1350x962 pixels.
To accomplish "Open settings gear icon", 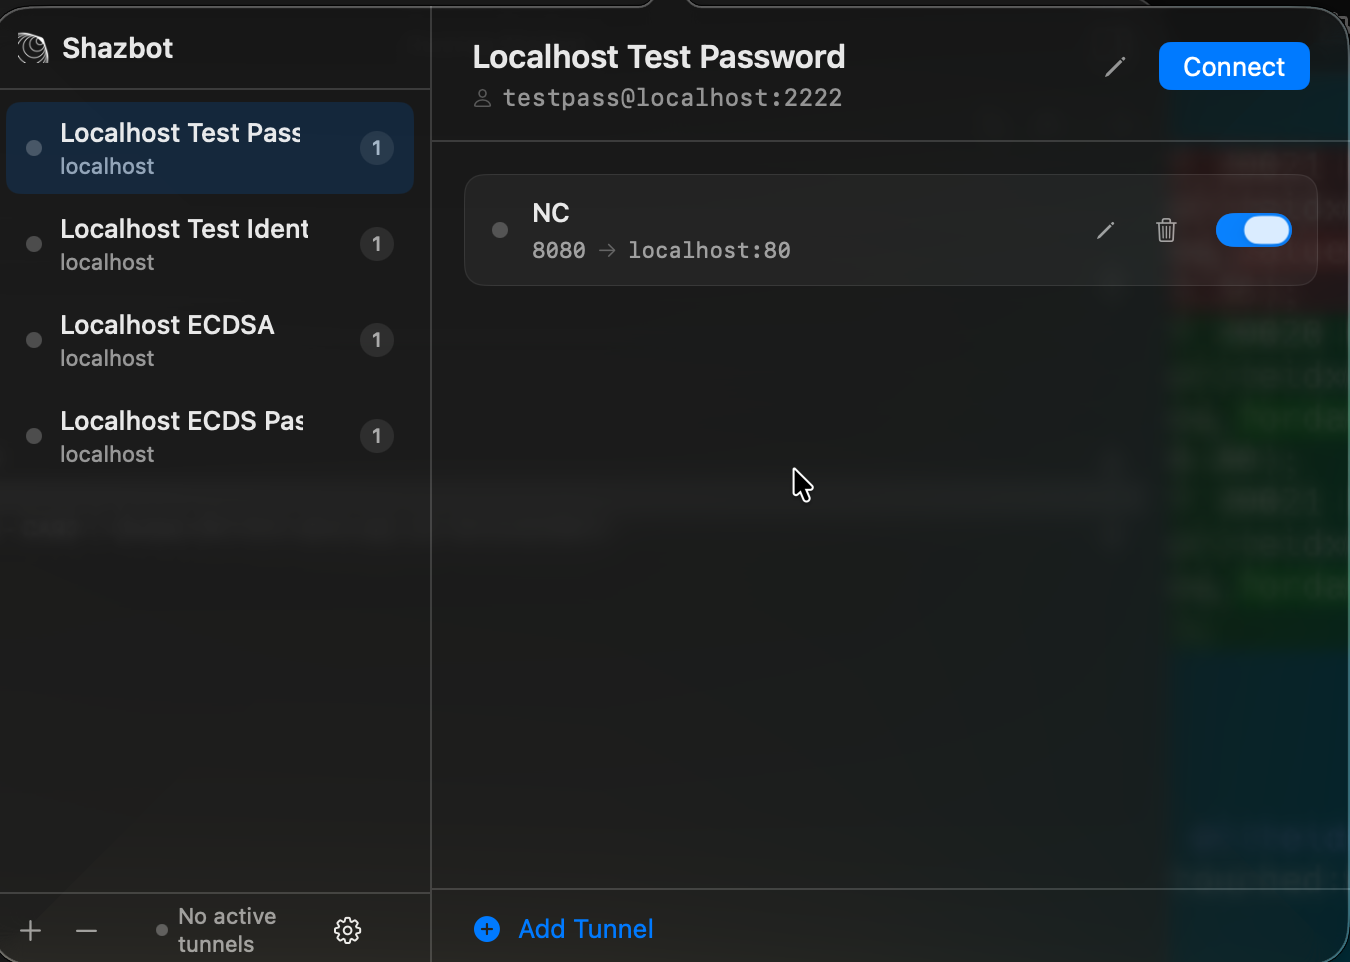I will click(x=347, y=930).
